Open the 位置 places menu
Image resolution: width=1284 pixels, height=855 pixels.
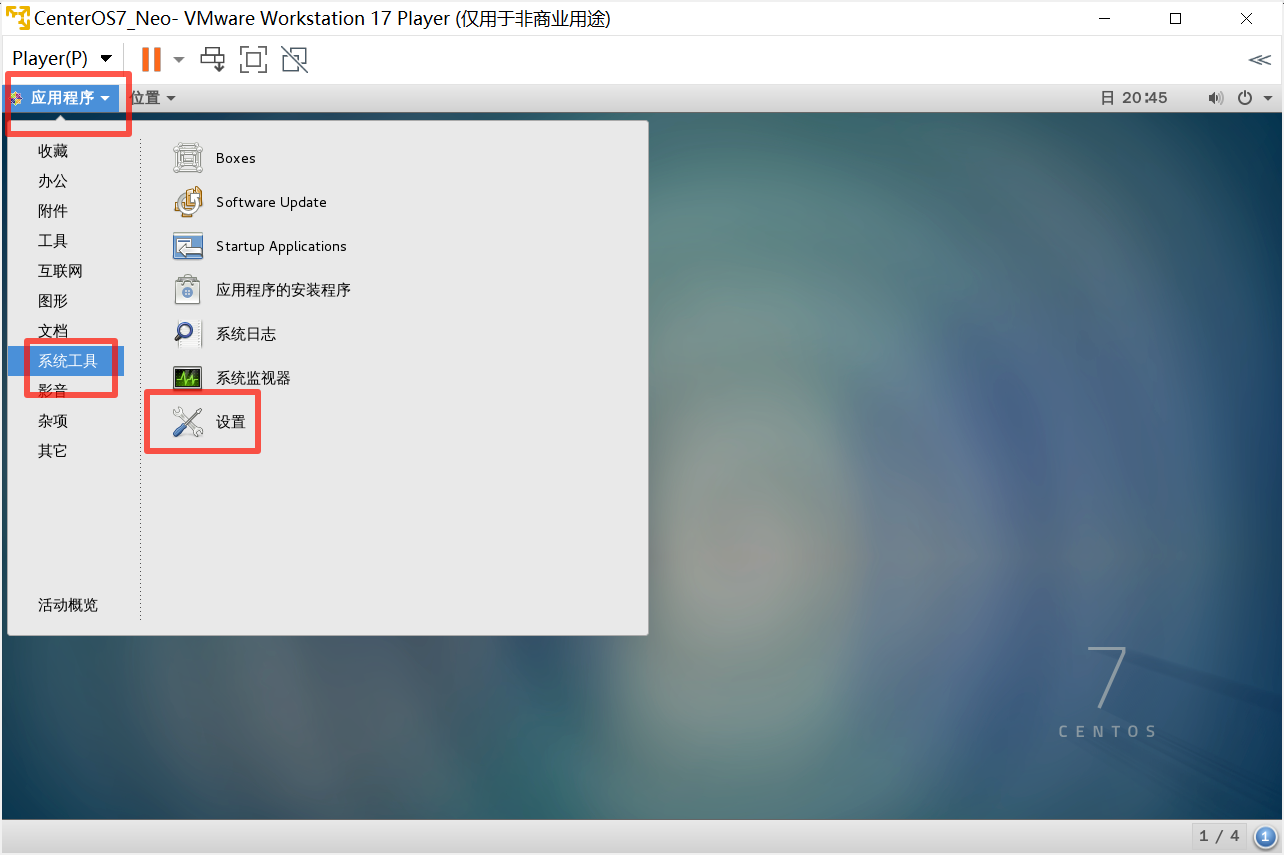153,98
